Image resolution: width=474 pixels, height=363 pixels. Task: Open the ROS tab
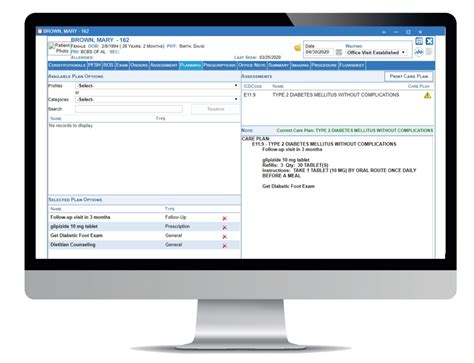click(x=108, y=65)
